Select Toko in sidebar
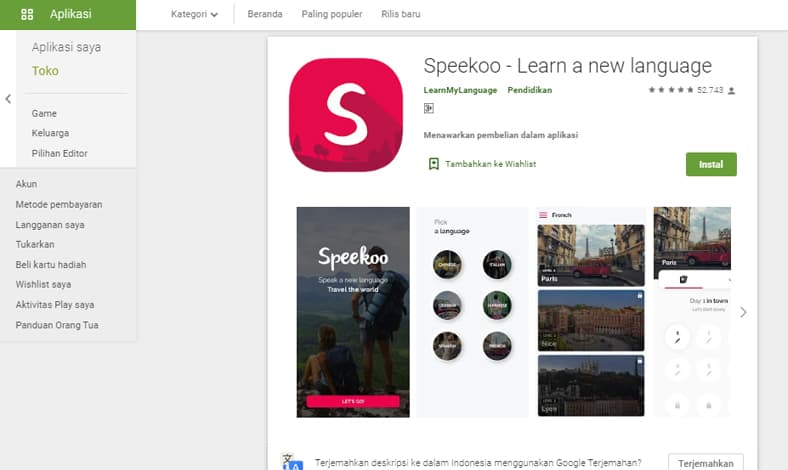 pos(45,71)
